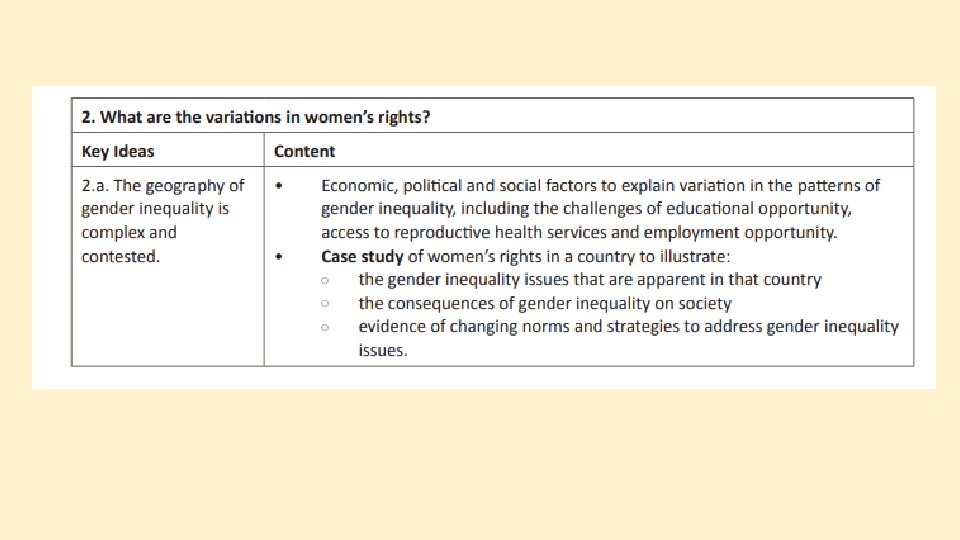Click the words "complex and" in Key Ideas
The image size is (960, 540).
pos(129,233)
